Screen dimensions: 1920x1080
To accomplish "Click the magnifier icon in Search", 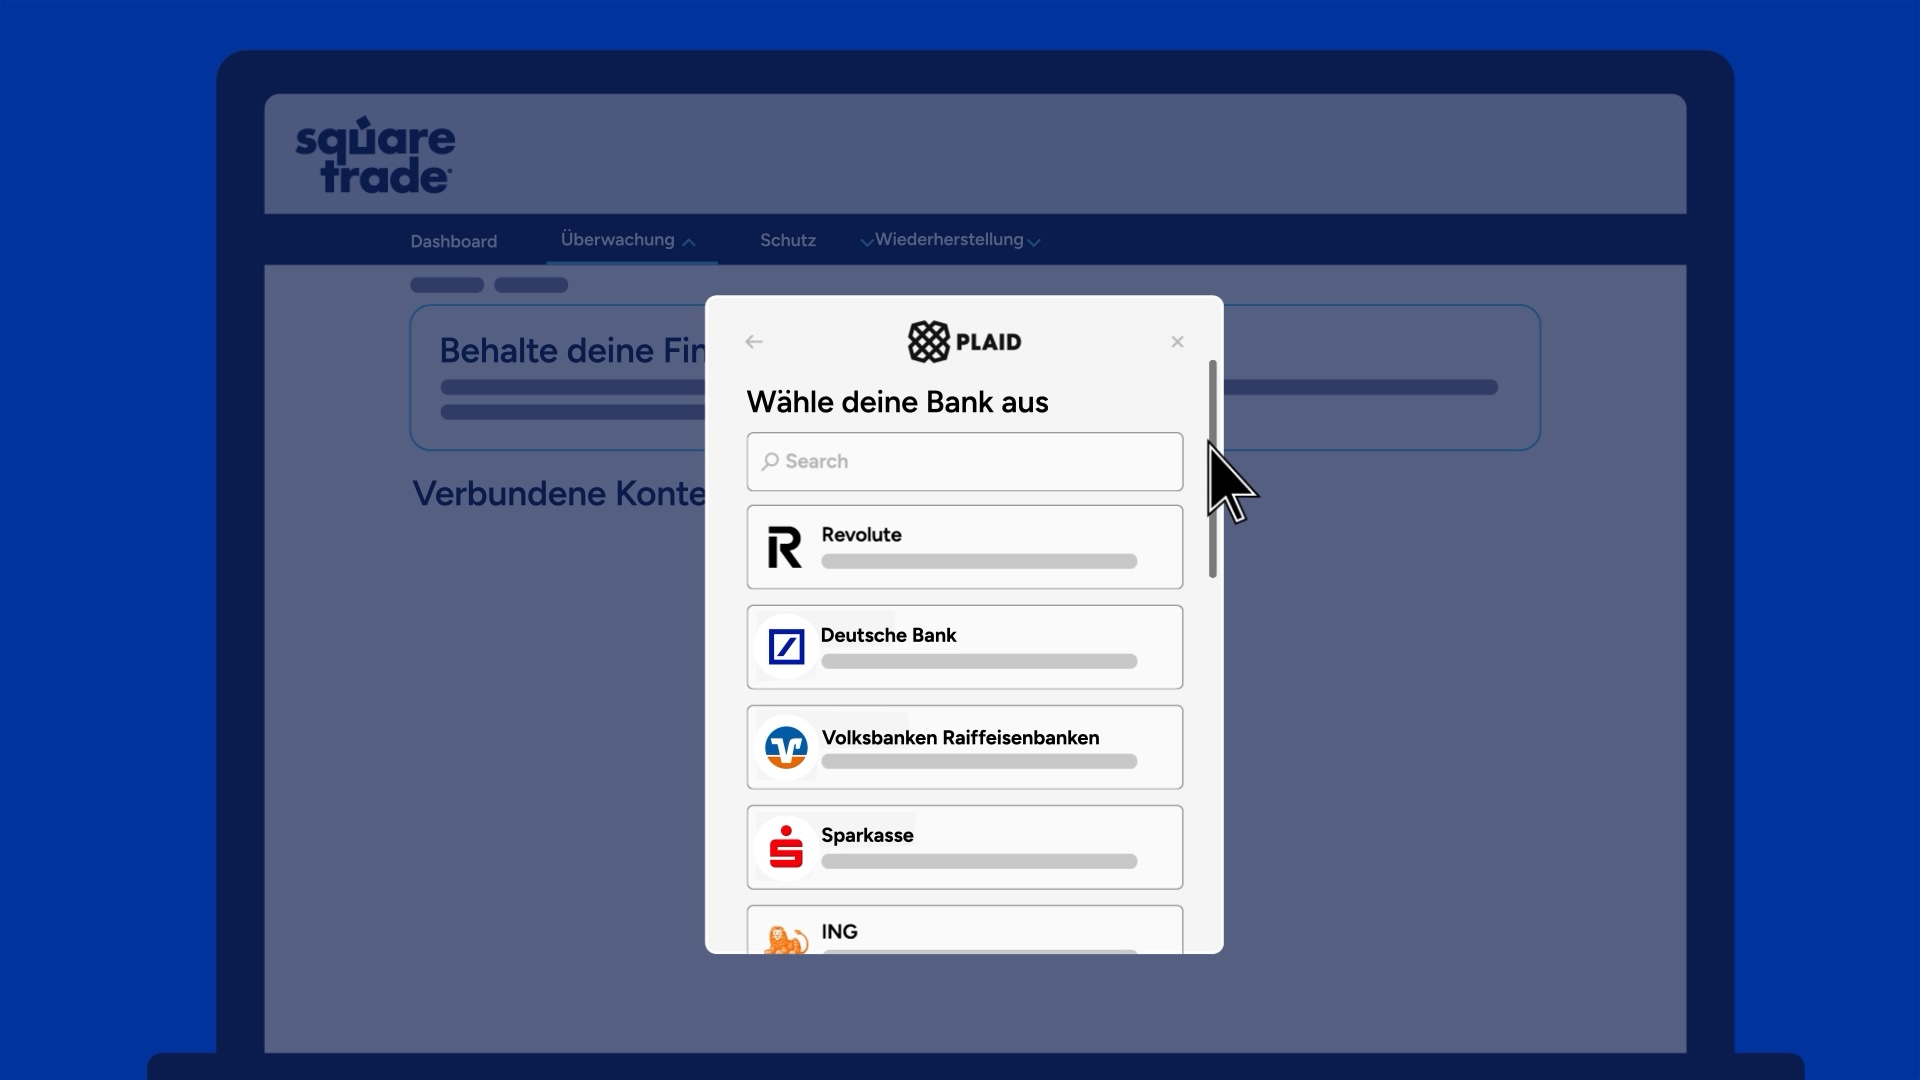I will point(770,462).
